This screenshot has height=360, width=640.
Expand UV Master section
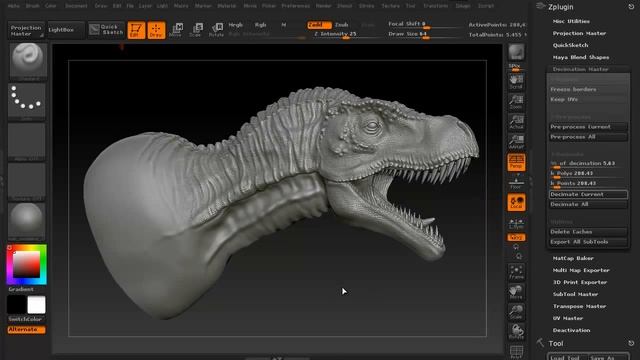[x=568, y=318]
